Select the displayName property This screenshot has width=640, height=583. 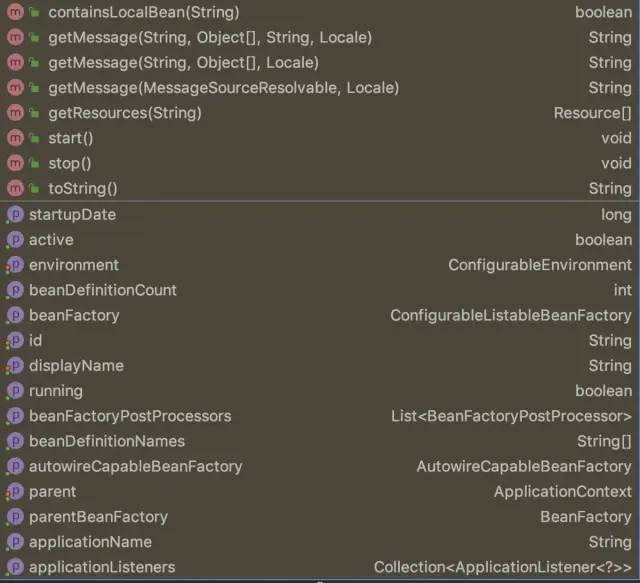pyautogui.click(x=76, y=366)
